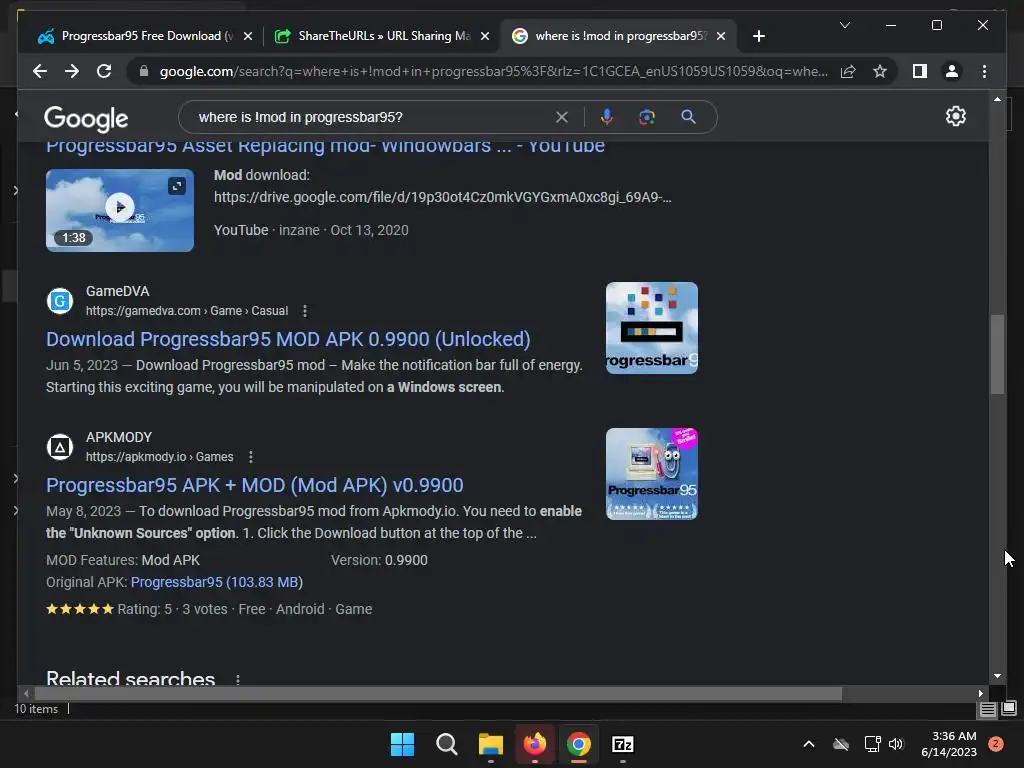Open the notification count badge
This screenshot has width=1024, height=768.
point(996,744)
